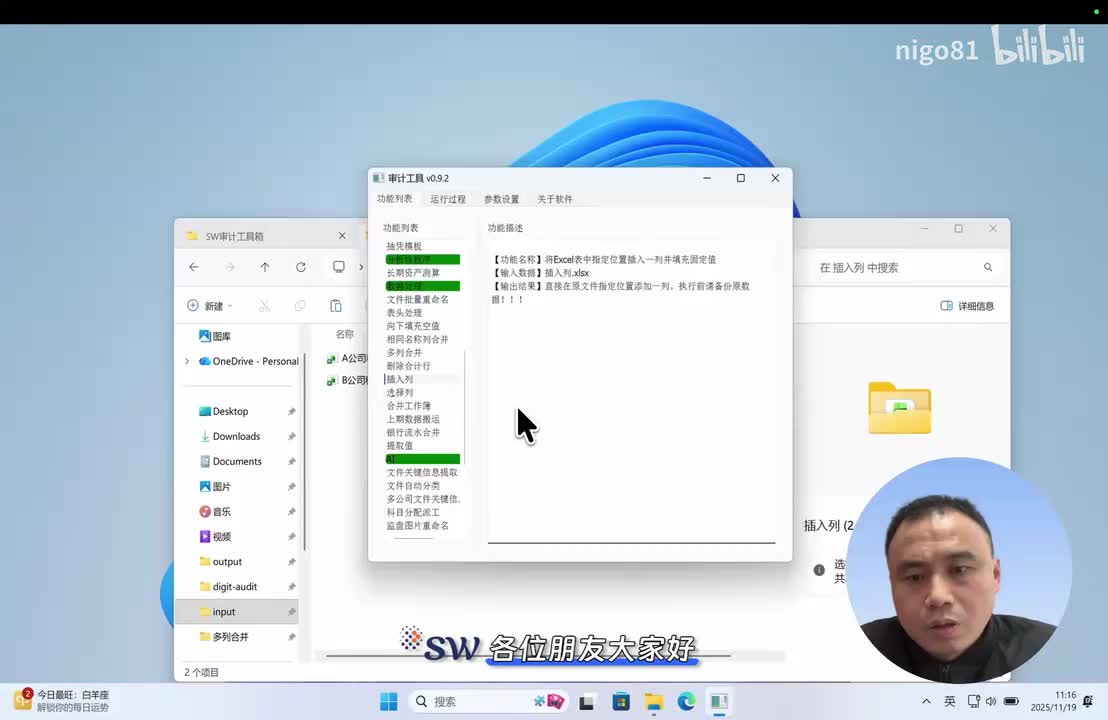This screenshot has height=720, width=1108.
Task: Click the 审计工具 app icon in taskbar
Action: click(x=719, y=702)
